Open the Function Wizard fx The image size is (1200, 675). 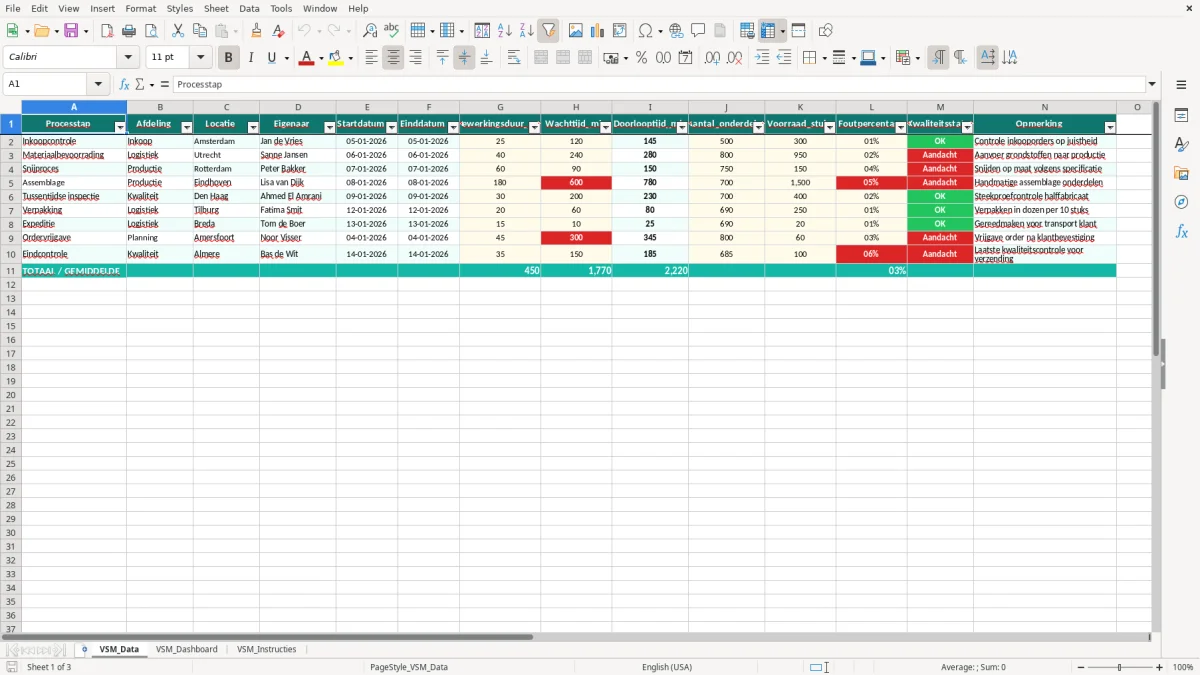point(124,85)
